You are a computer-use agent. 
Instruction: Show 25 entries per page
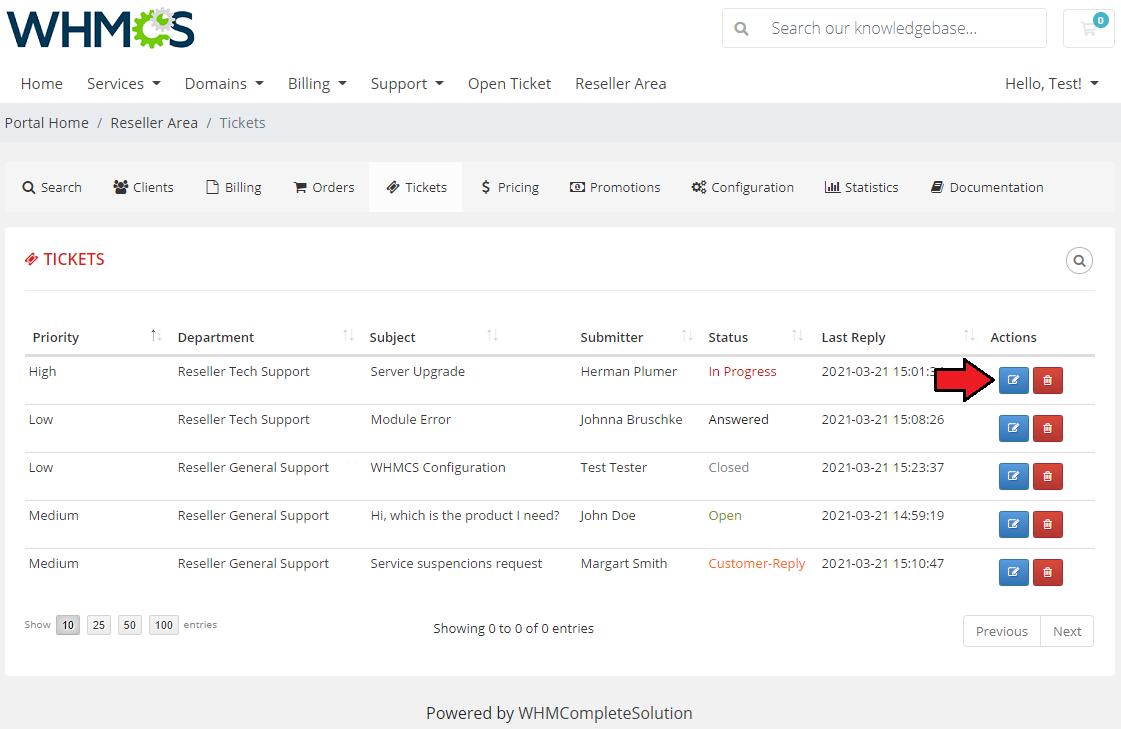pyautogui.click(x=99, y=625)
